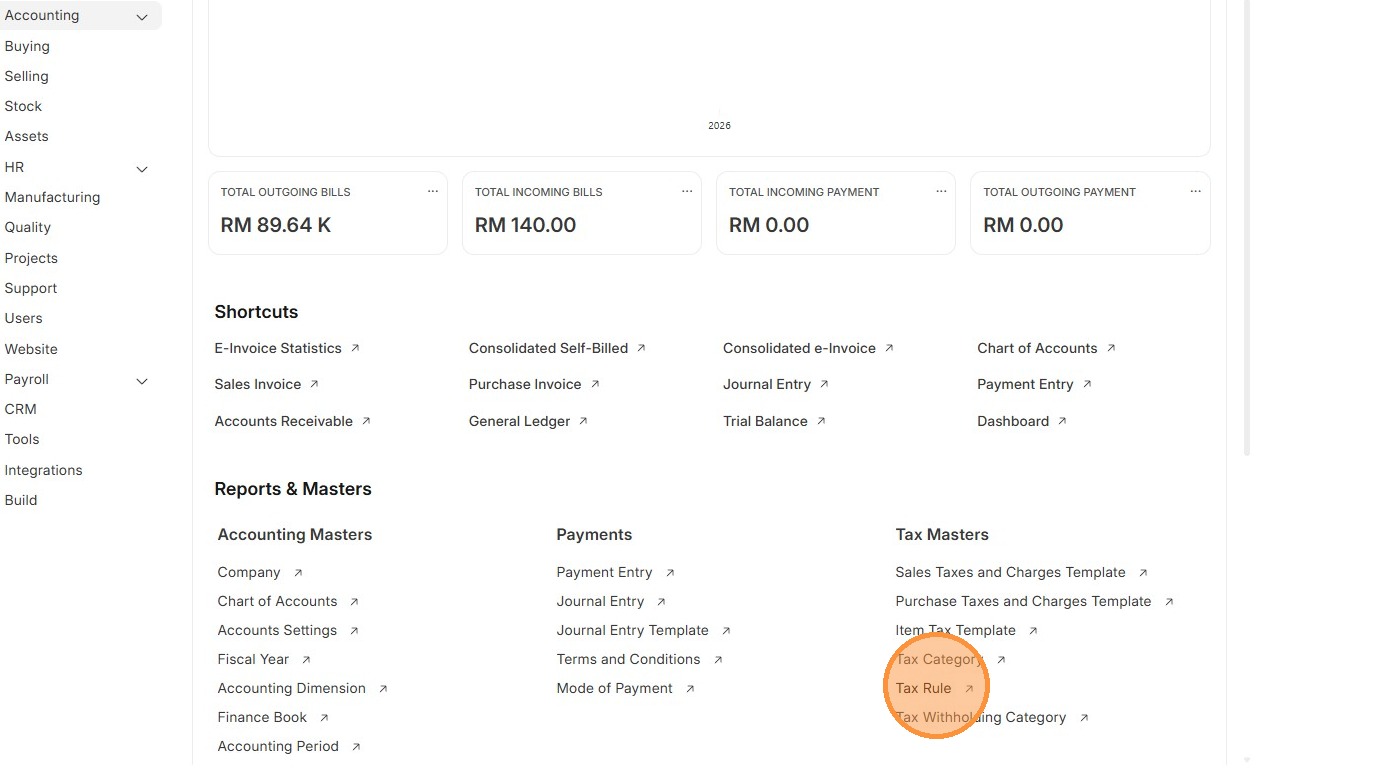Click arrow icon beside Tax Rule

click(969, 688)
